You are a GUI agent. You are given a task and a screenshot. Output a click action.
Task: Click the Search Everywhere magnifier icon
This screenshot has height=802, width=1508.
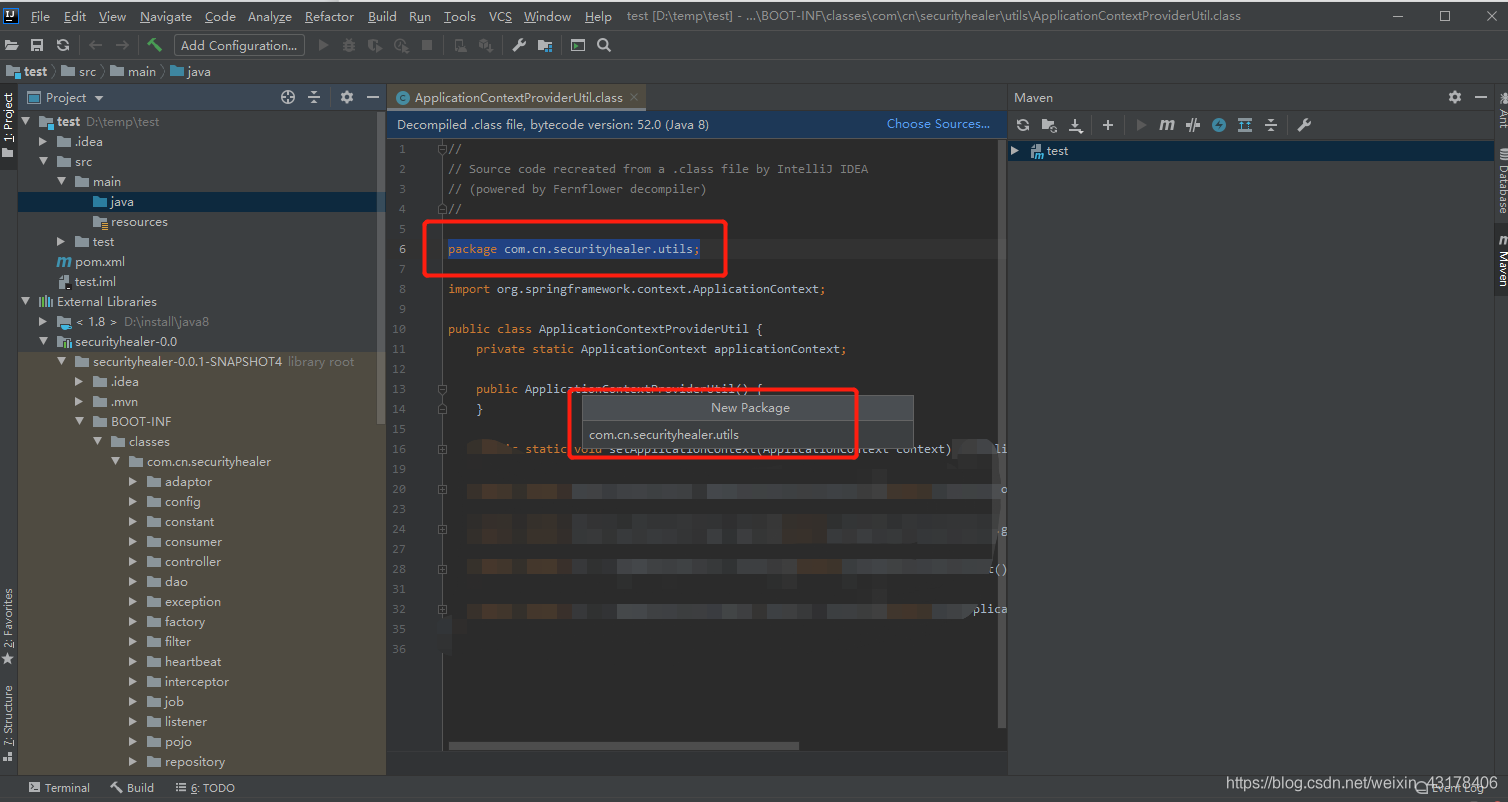click(604, 45)
